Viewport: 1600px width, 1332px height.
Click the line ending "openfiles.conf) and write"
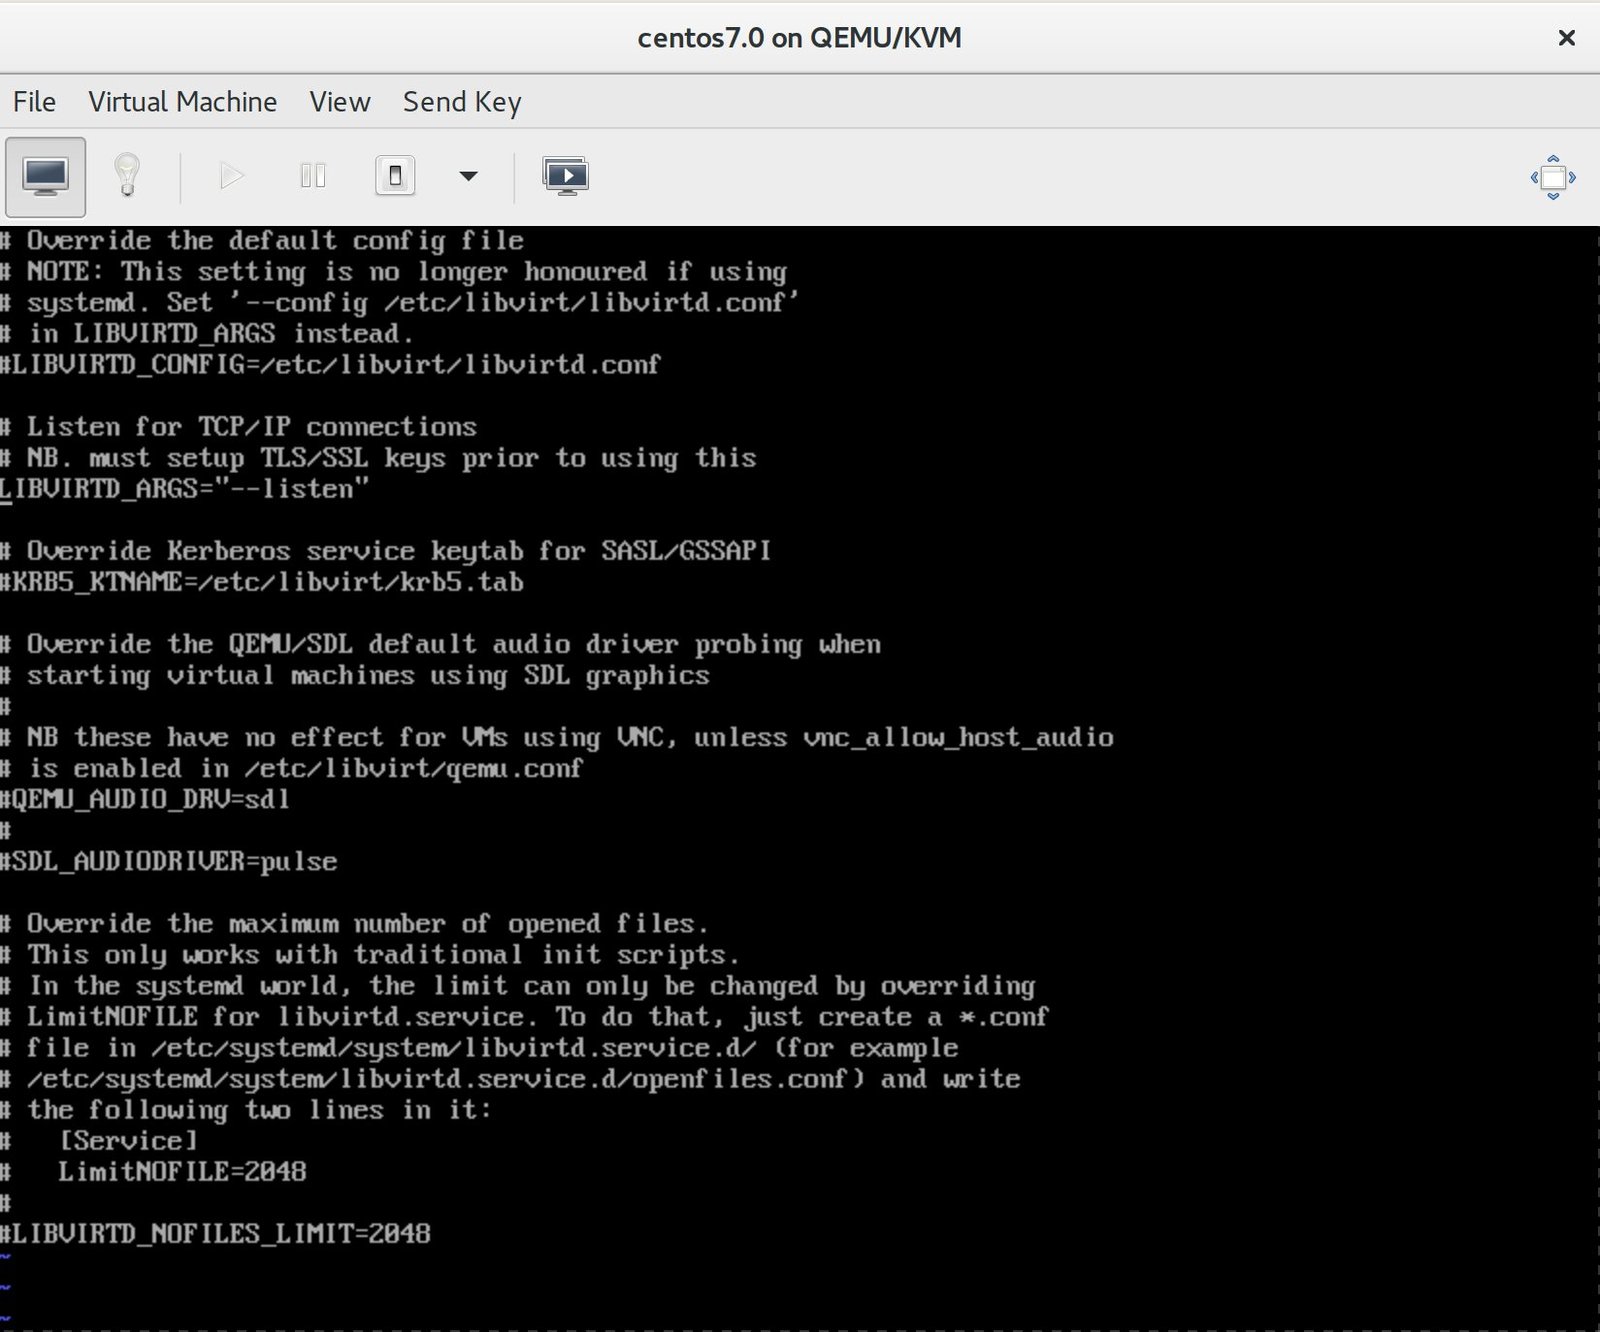pos(511,1078)
